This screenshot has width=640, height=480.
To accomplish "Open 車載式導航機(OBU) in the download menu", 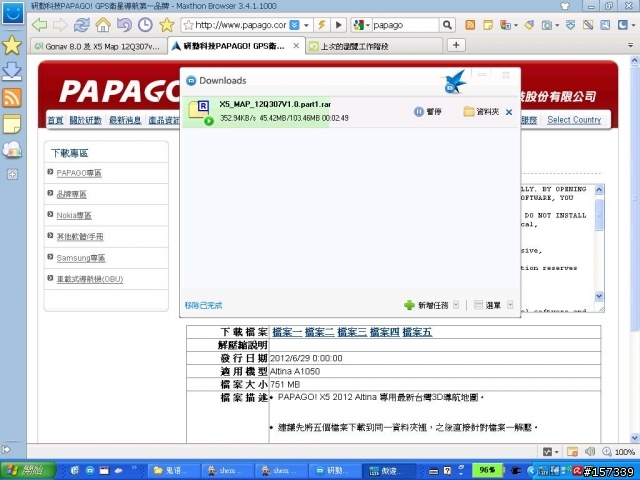I will pyautogui.click(x=90, y=279).
